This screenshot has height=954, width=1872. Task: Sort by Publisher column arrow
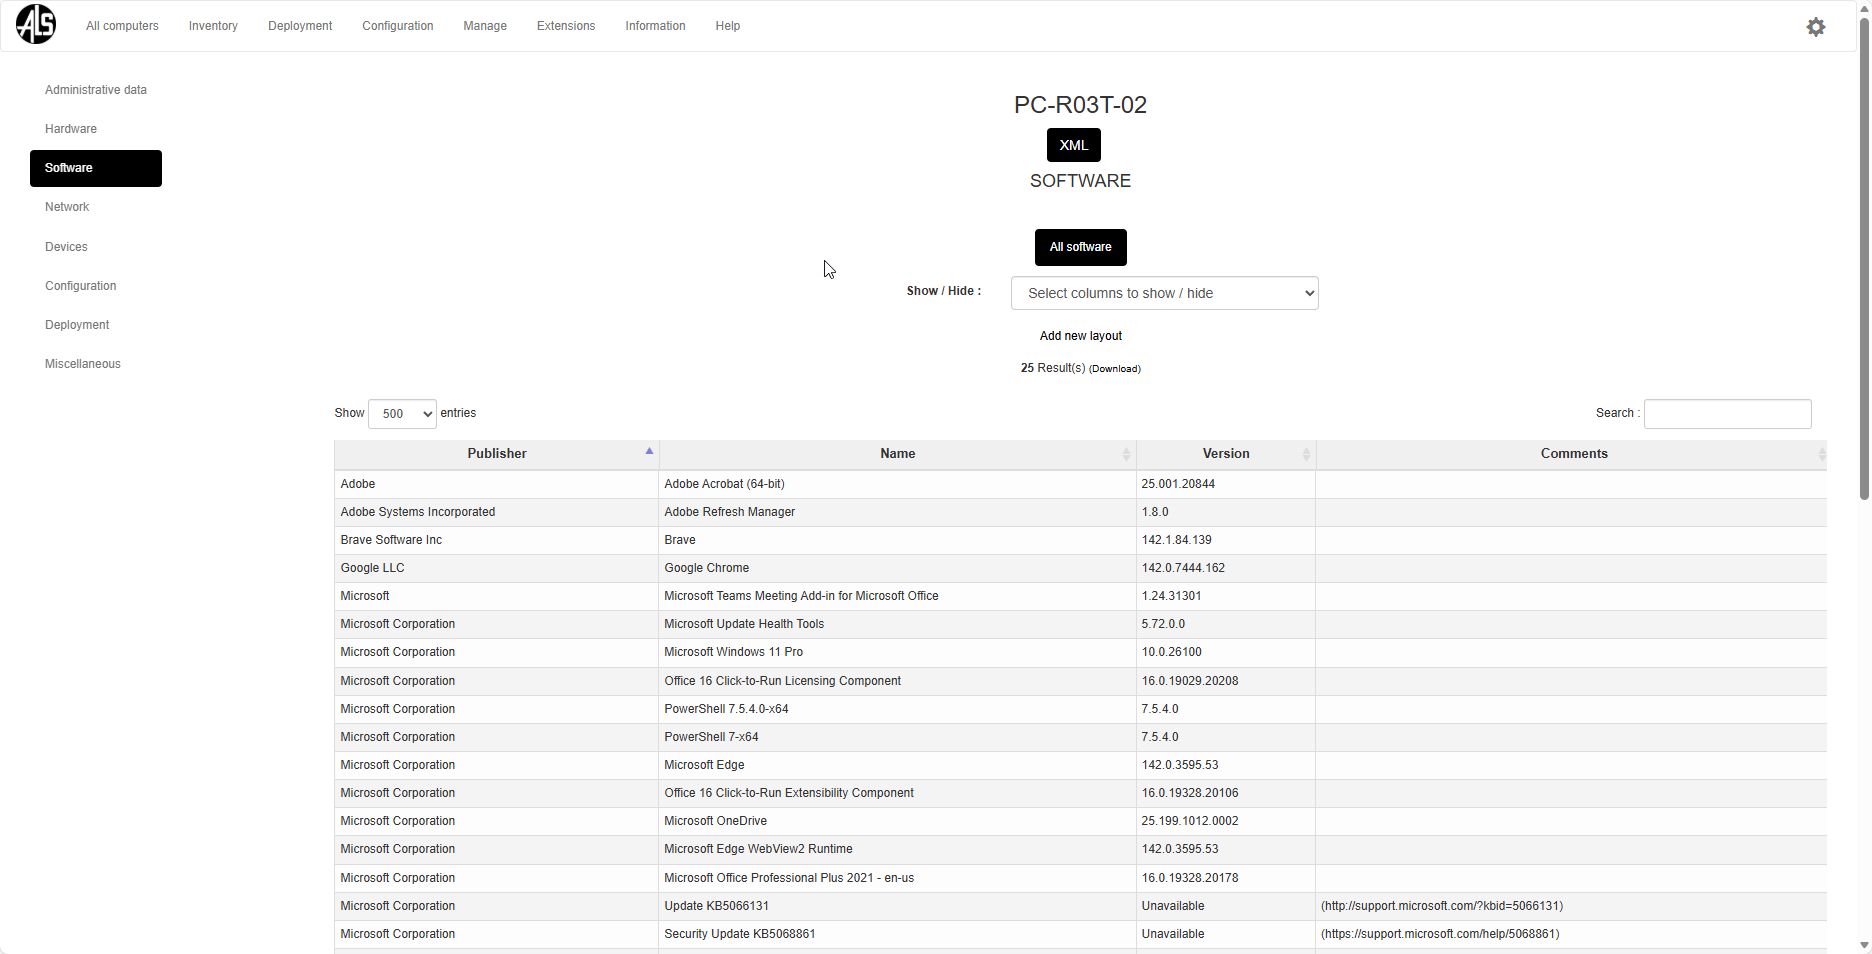[649, 452]
